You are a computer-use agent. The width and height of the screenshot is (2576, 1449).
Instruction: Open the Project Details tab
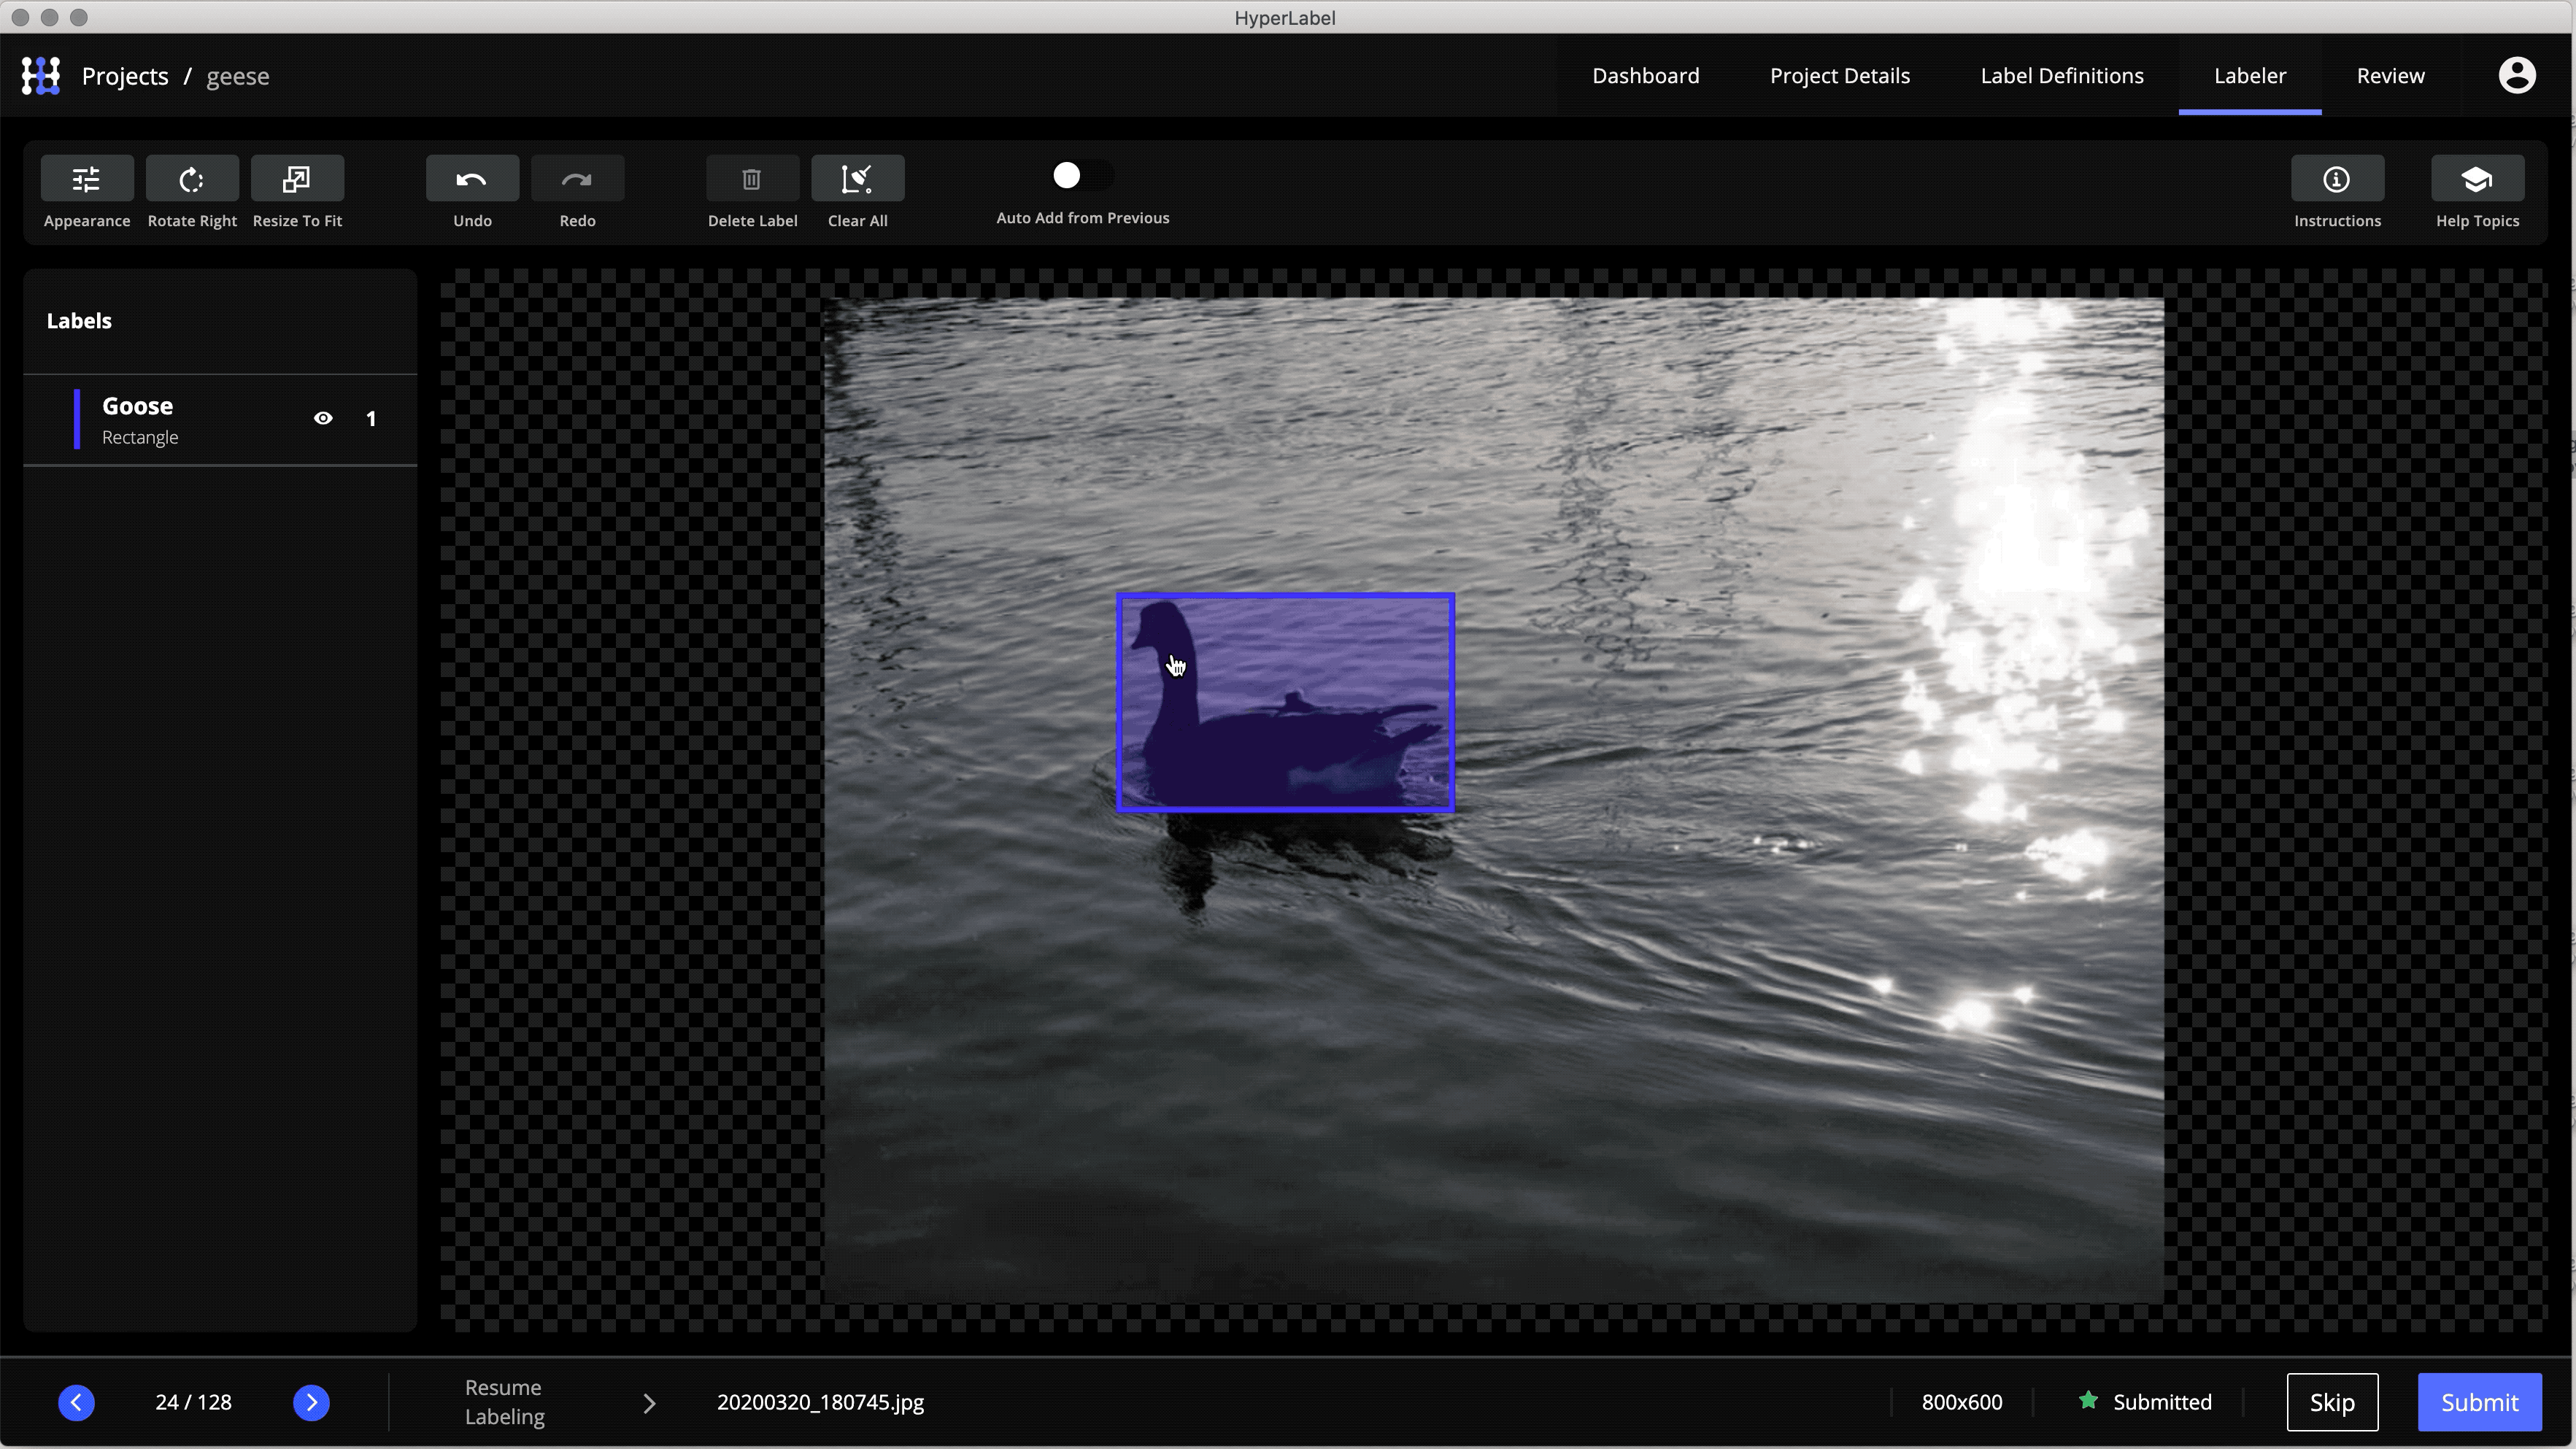[x=1839, y=76]
